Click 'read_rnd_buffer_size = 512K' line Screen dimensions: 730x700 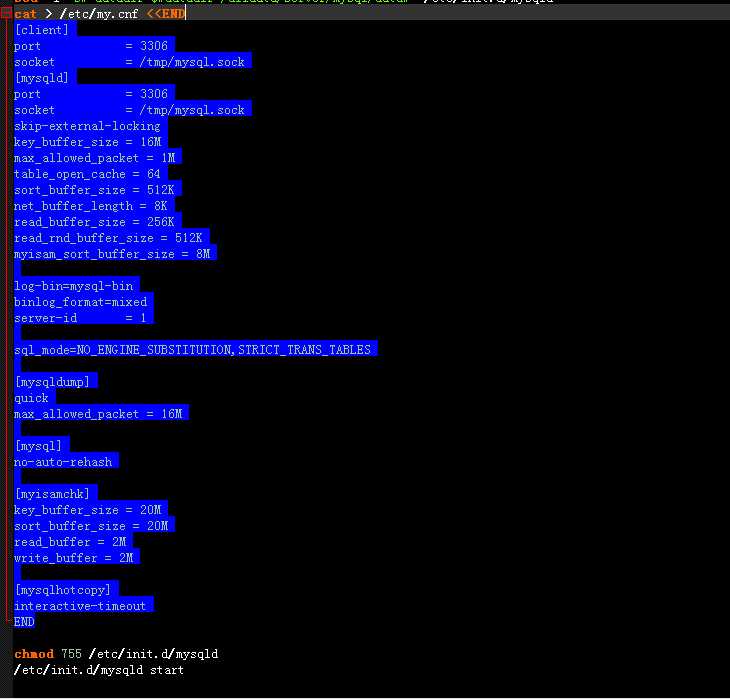[x=108, y=238]
